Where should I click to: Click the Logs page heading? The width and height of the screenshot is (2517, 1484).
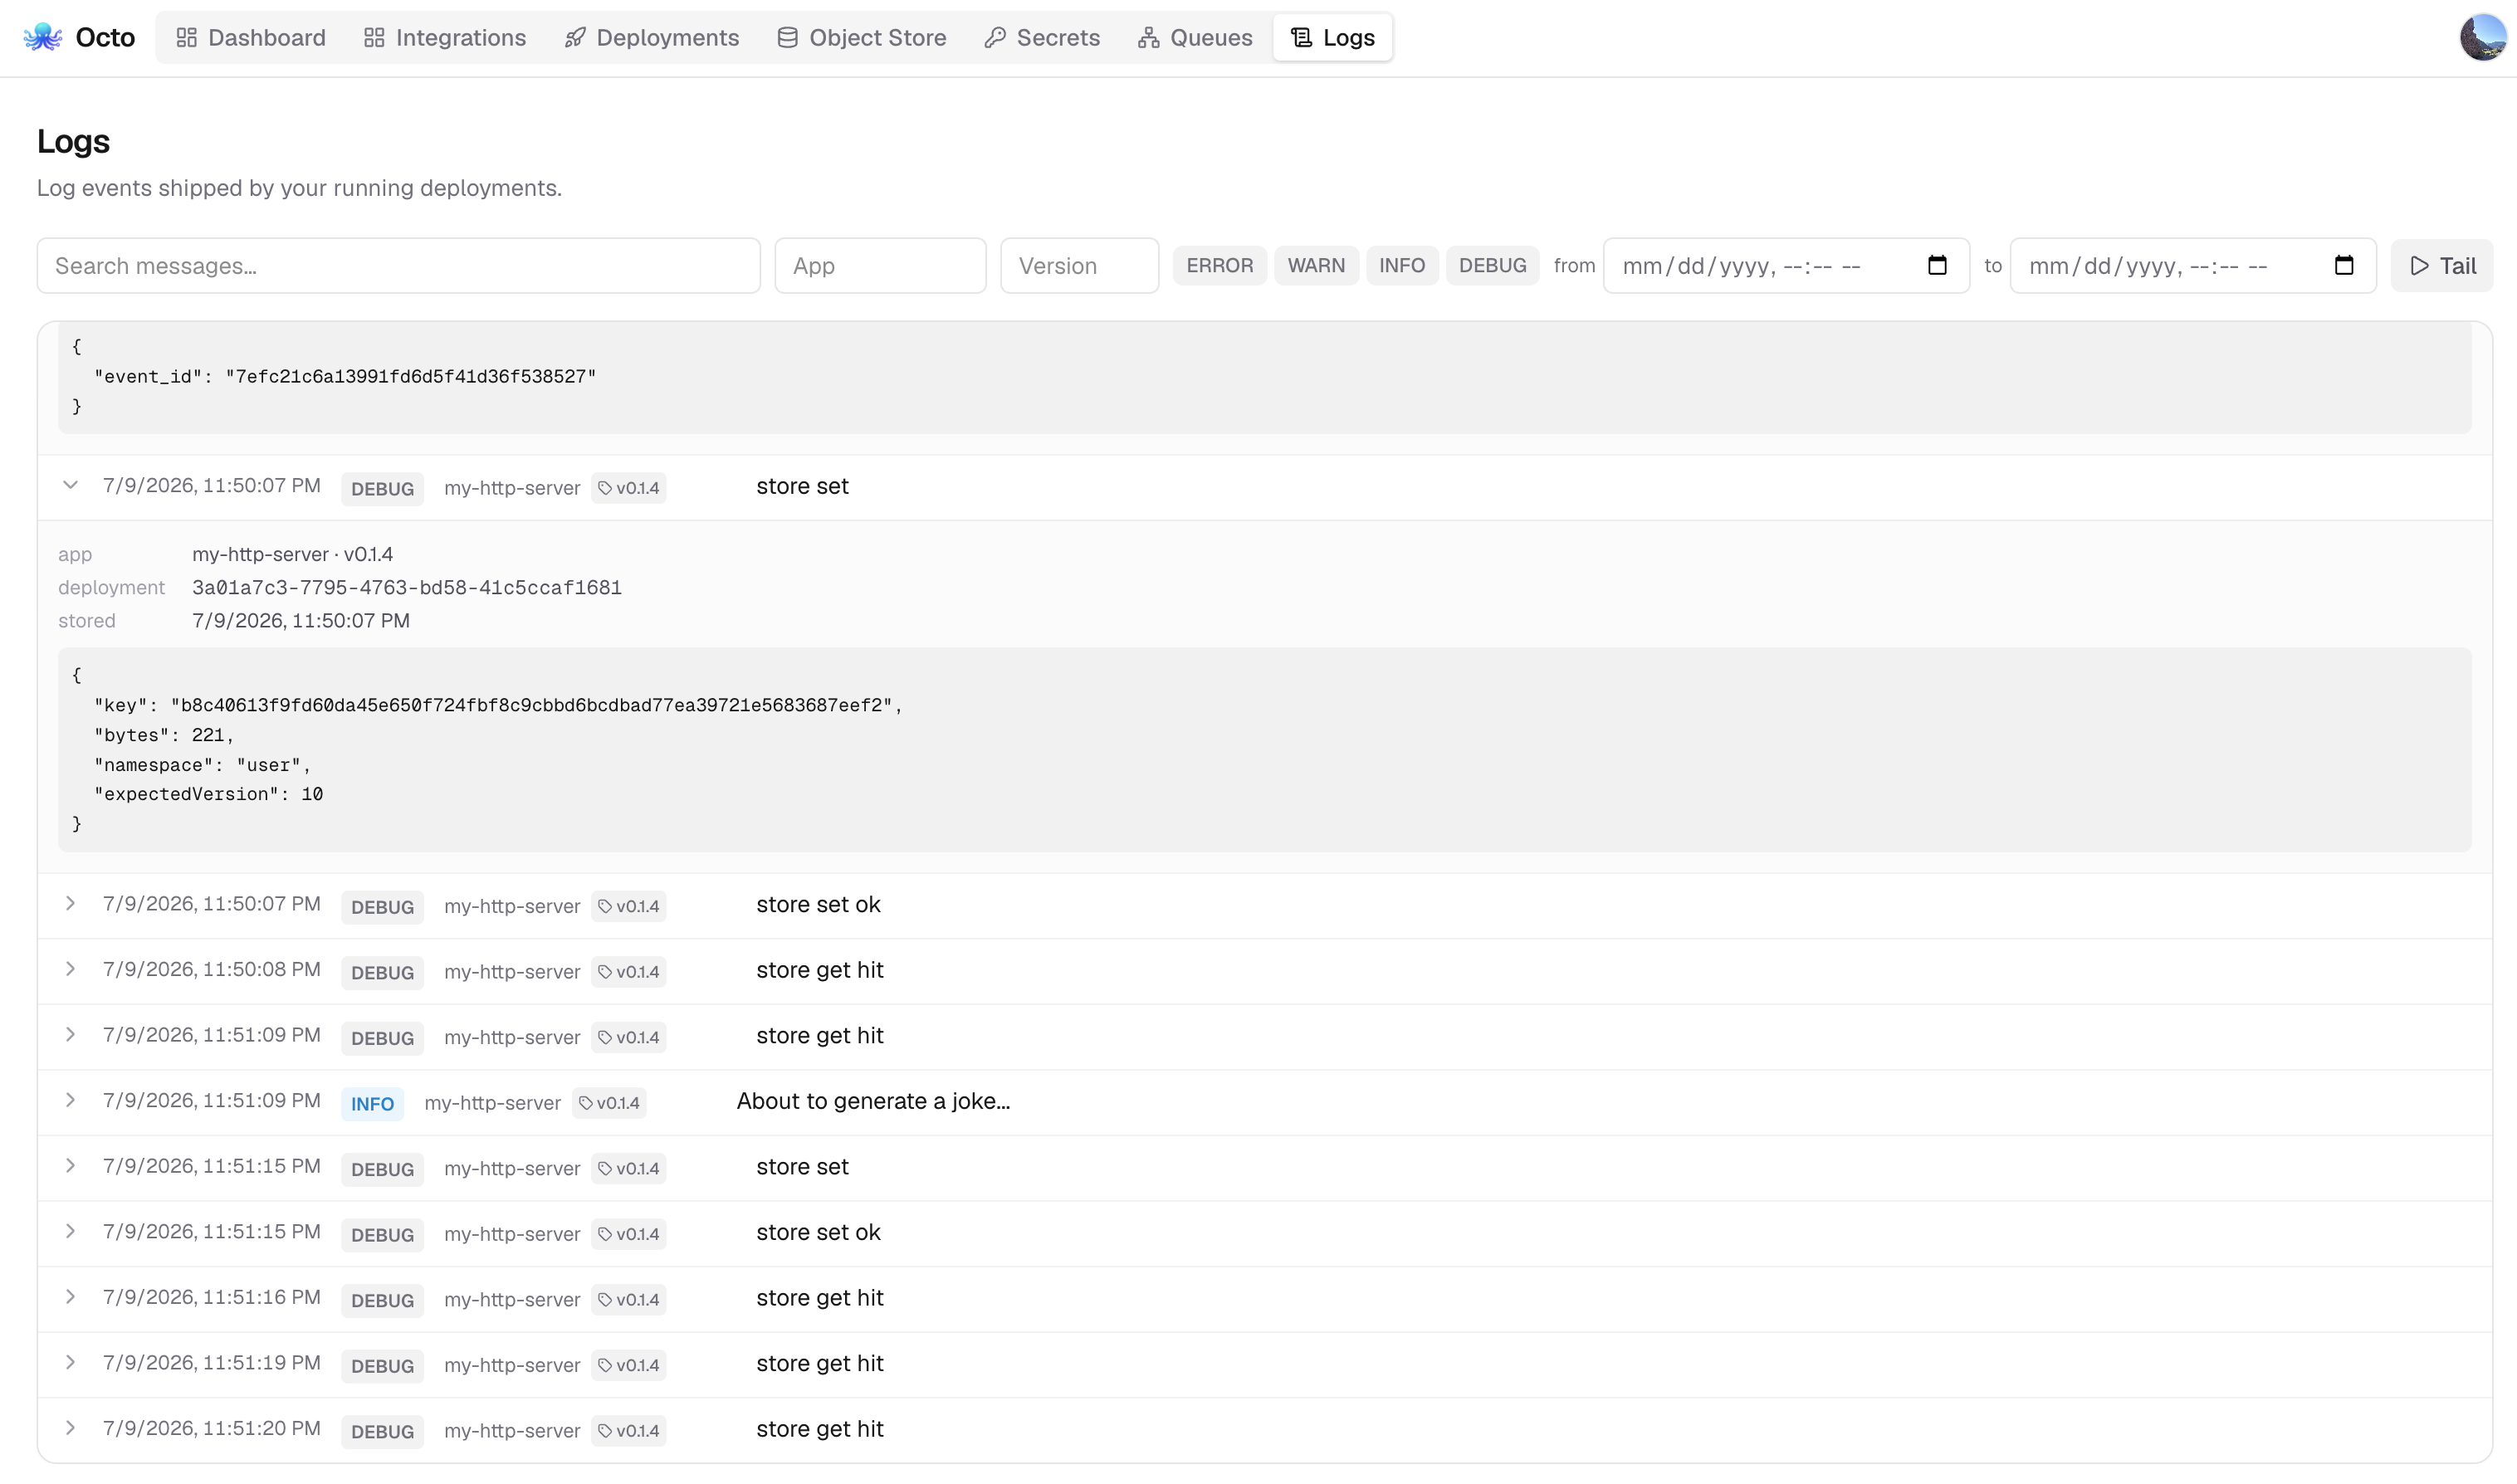click(x=73, y=141)
